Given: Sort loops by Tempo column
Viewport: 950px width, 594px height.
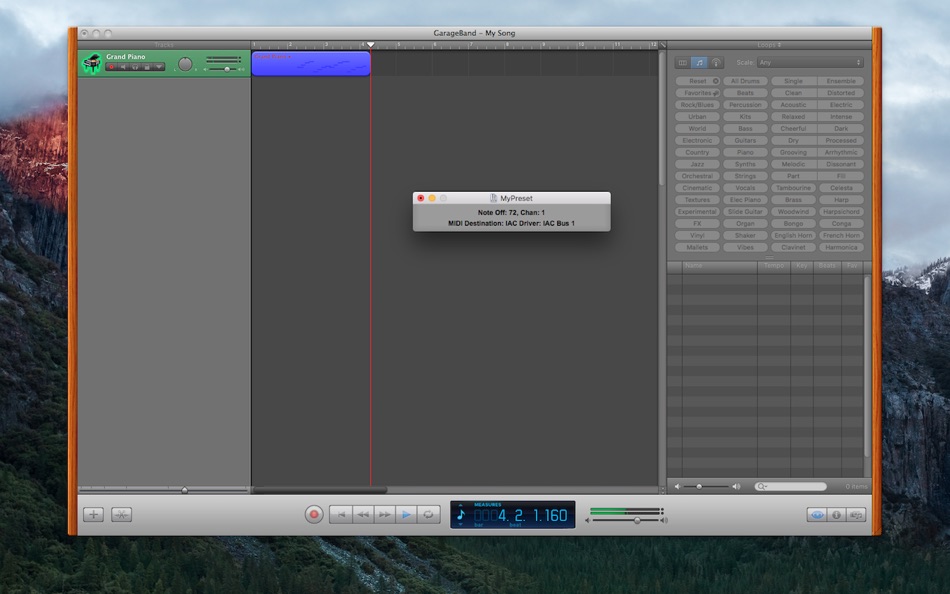Looking at the screenshot, I should 774,265.
